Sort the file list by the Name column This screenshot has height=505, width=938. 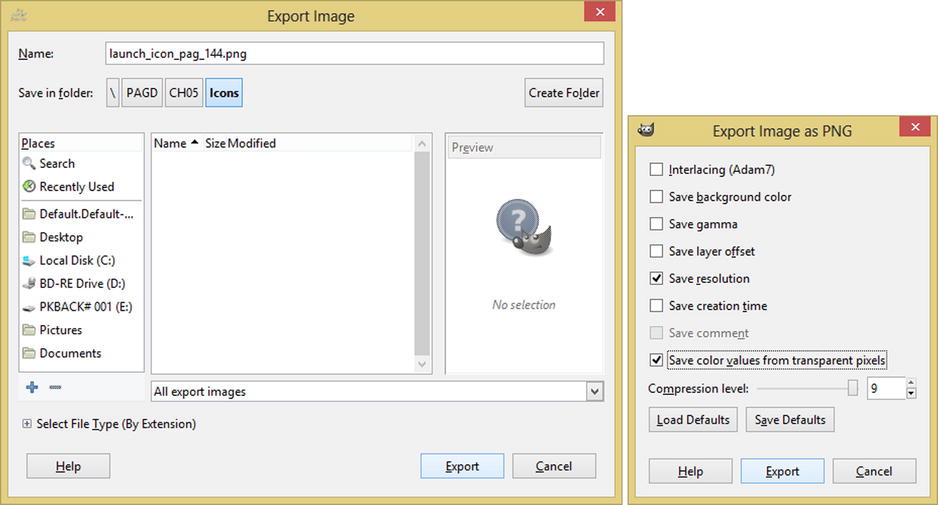pos(170,143)
